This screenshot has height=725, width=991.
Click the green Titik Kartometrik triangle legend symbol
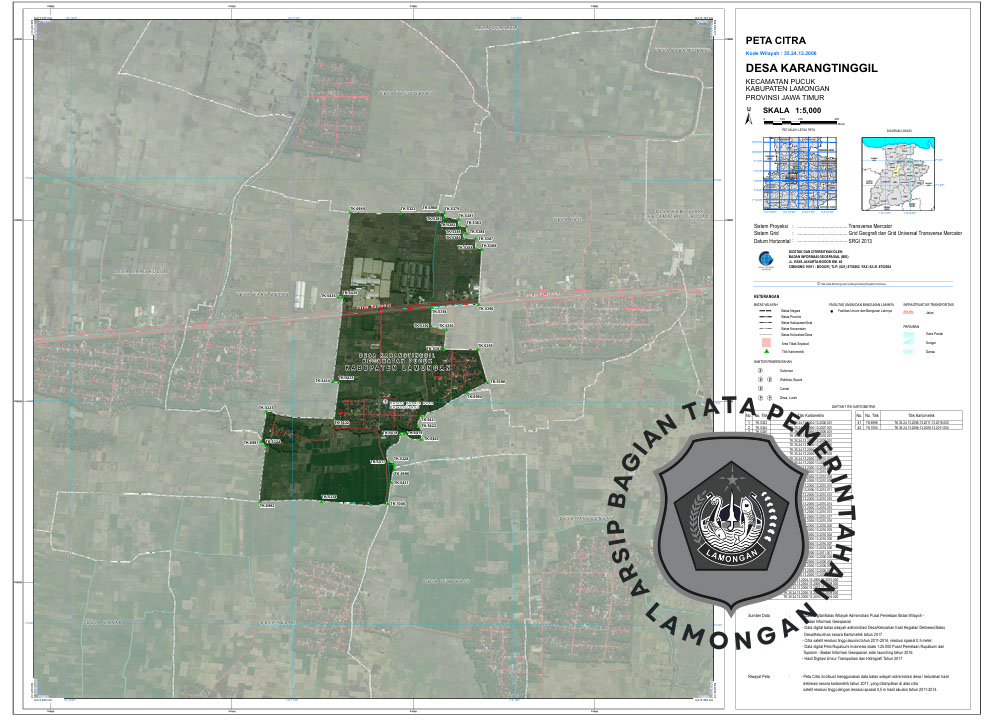click(765, 352)
